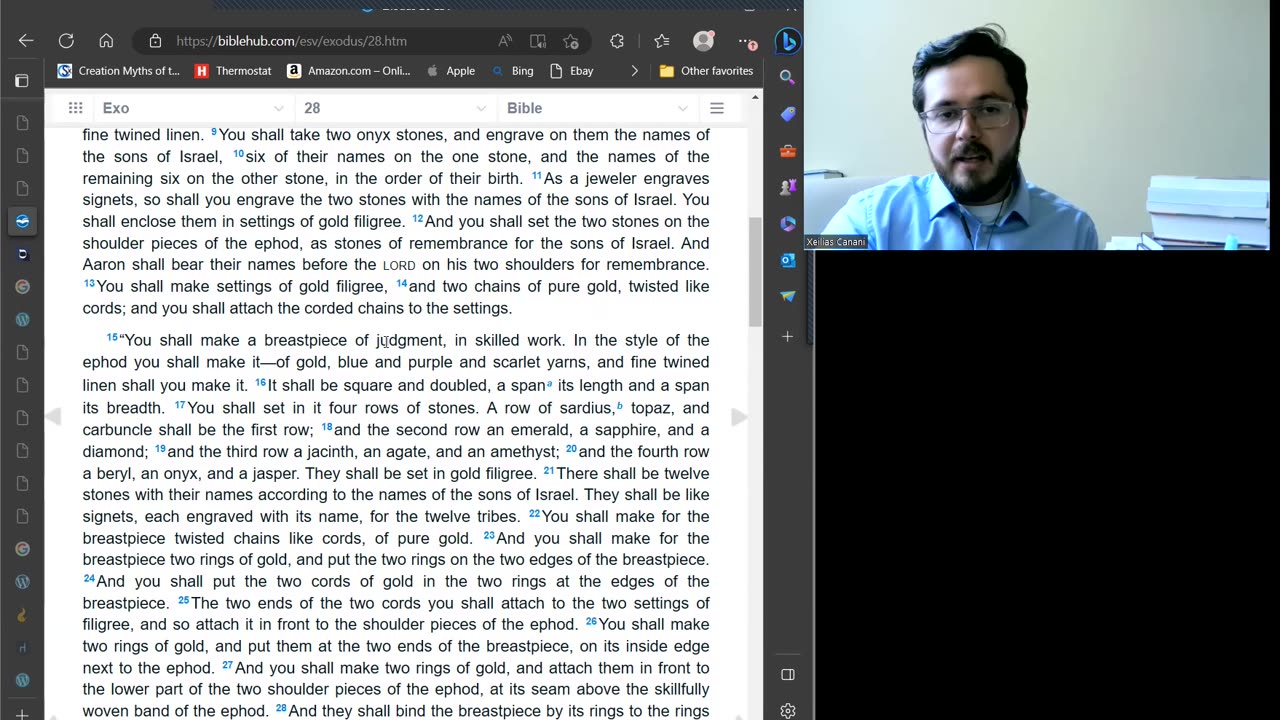The image size is (1280, 720).
Task: Expand the chapter 28 dropdown
Action: [395, 108]
